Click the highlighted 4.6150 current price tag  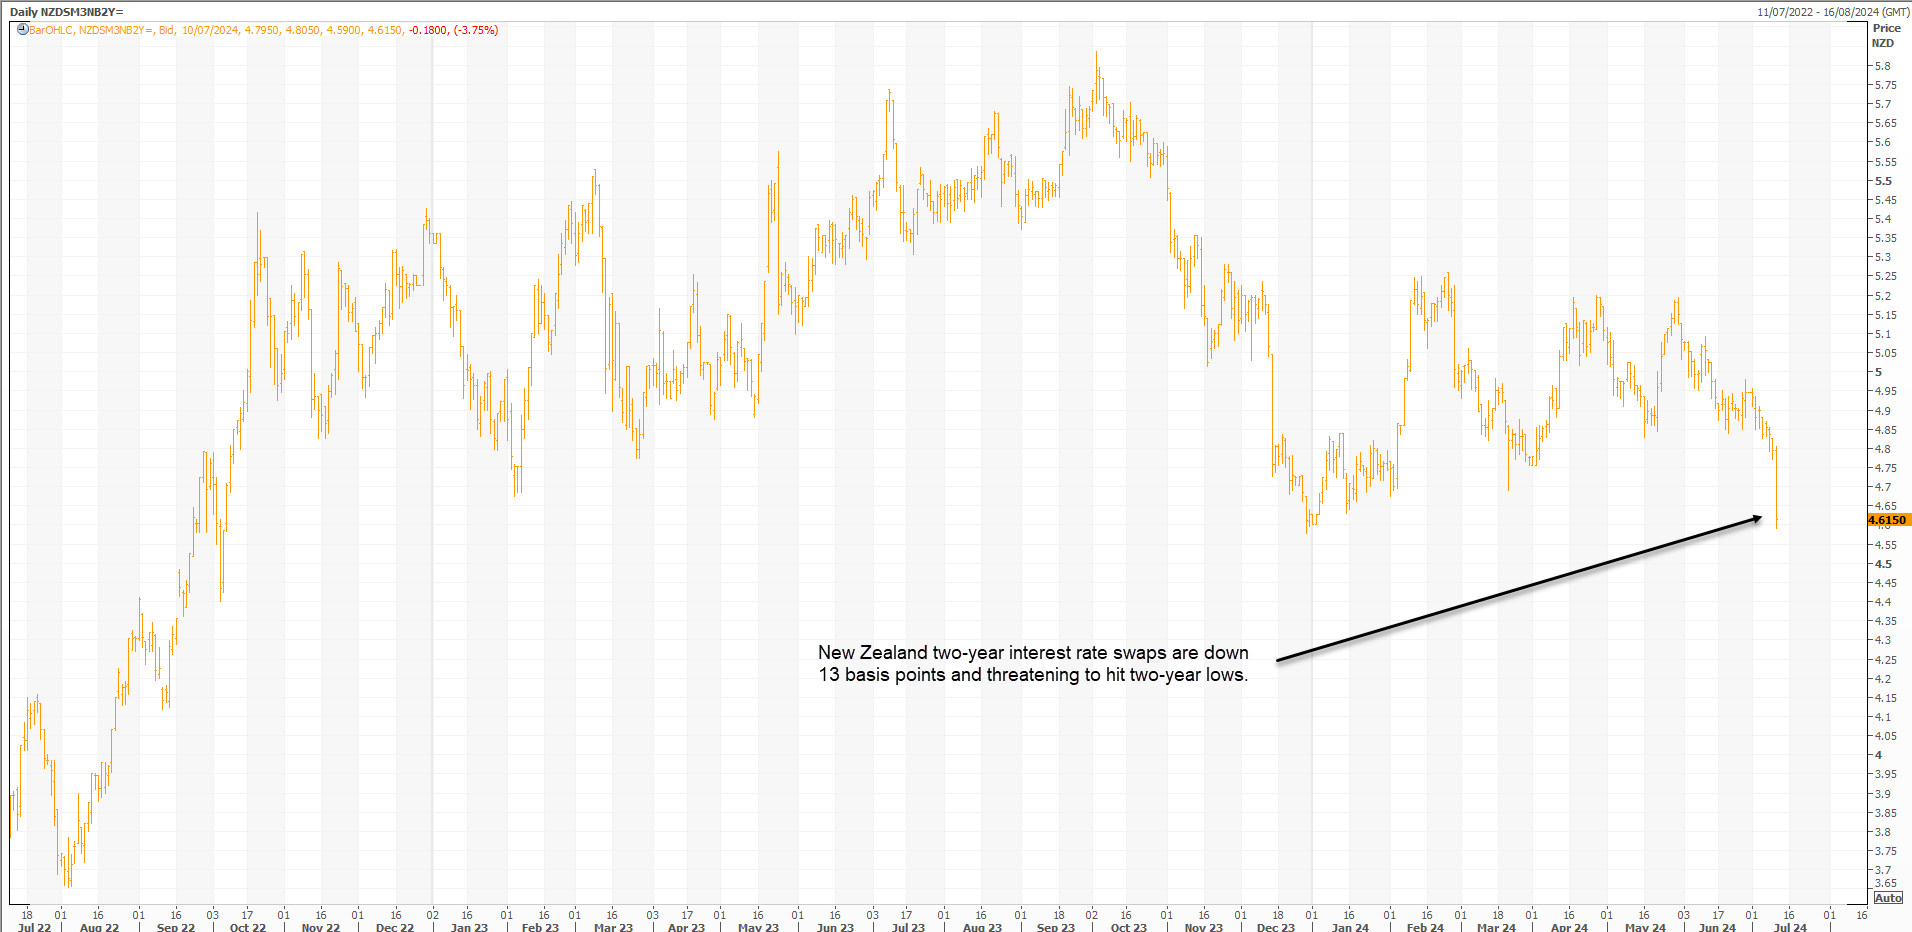point(1888,520)
